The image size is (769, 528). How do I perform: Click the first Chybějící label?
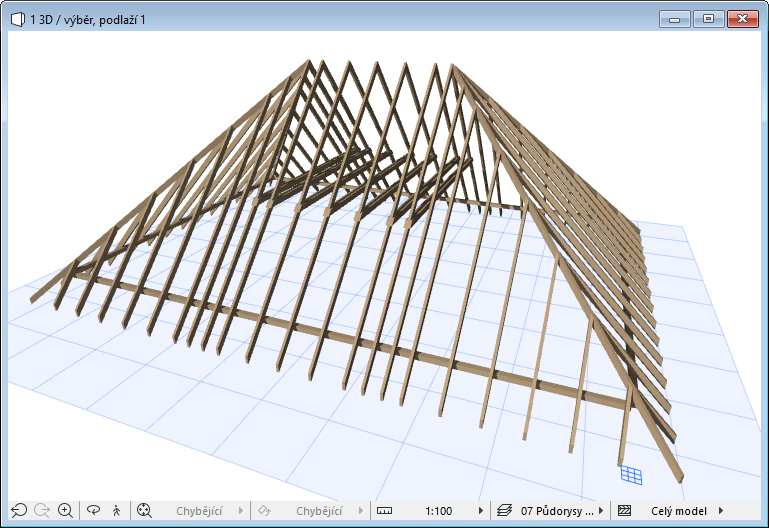click(199, 511)
